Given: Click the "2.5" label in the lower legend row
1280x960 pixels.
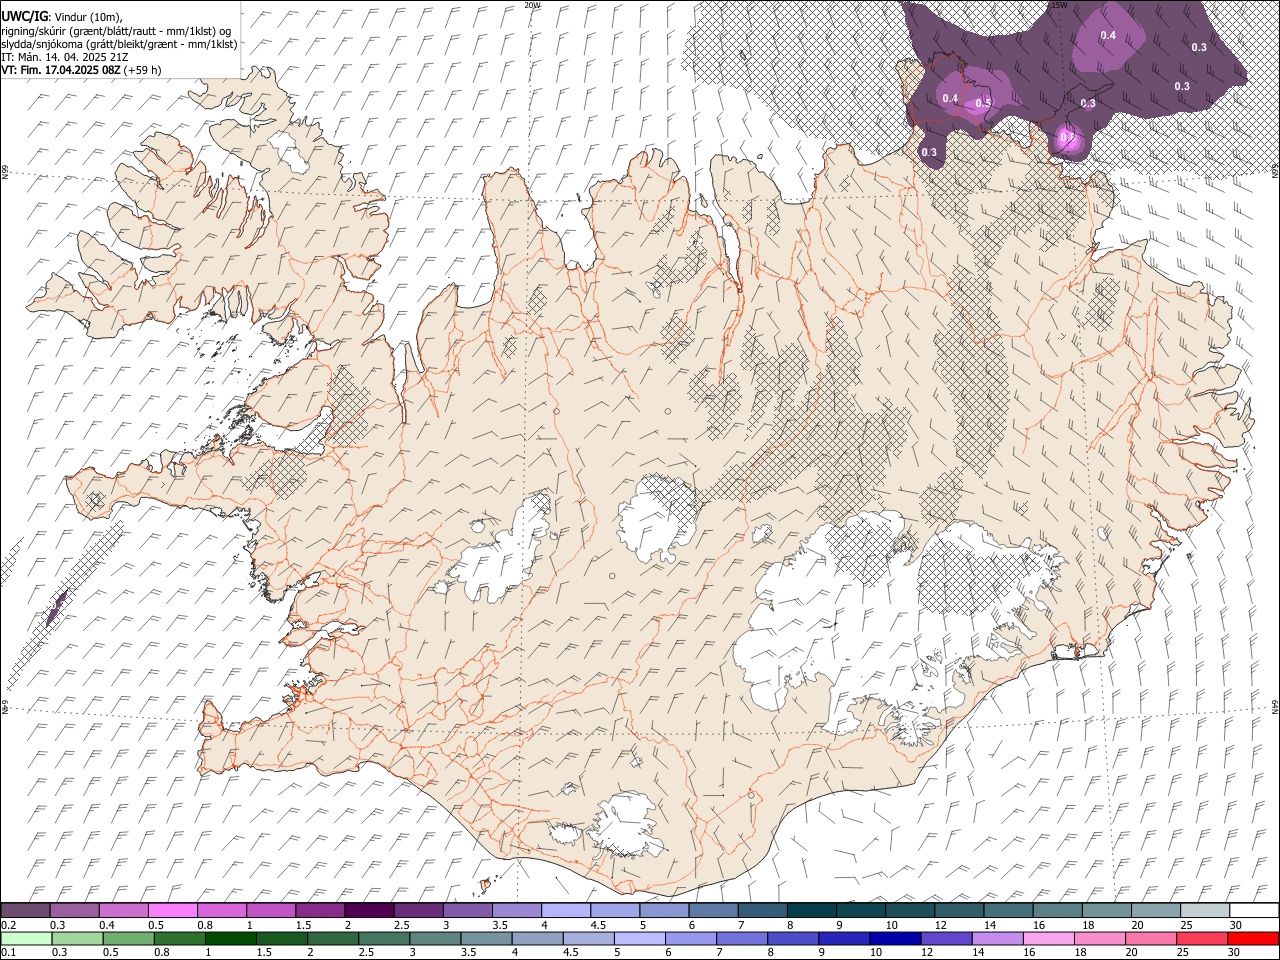Looking at the screenshot, I should (366, 952).
